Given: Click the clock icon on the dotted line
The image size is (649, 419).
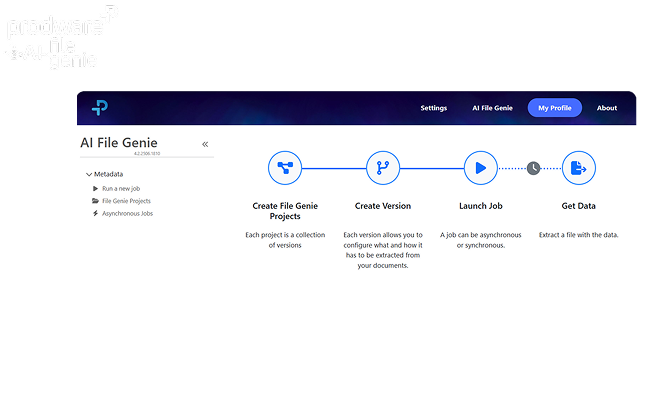Looking at the screenshot, I should coord(534,168).
